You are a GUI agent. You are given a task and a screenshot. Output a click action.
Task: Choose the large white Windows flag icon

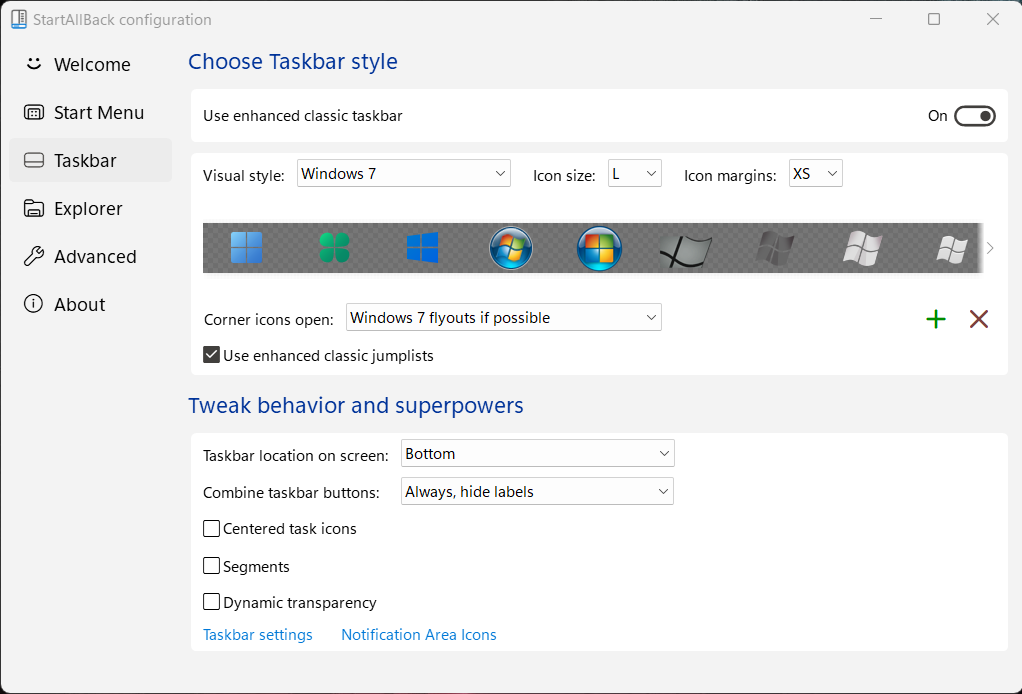pyautogui.click(x=862, y=248)
